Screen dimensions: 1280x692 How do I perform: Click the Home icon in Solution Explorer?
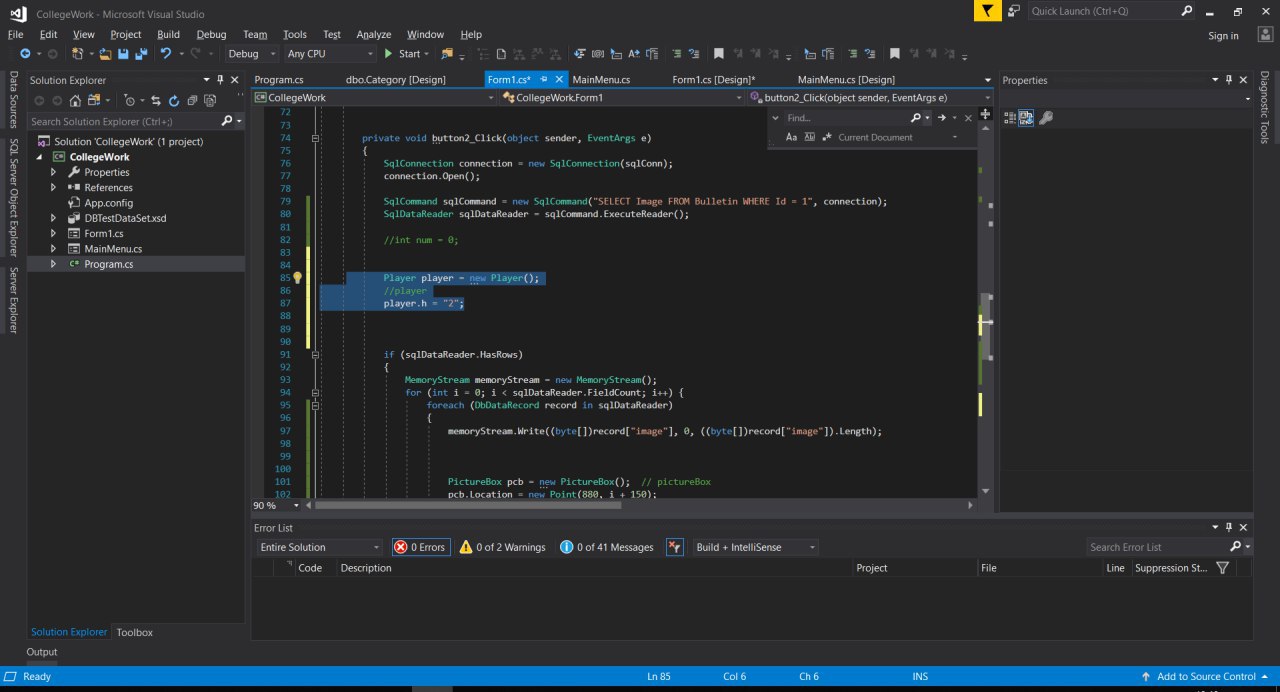pos(75,100)
